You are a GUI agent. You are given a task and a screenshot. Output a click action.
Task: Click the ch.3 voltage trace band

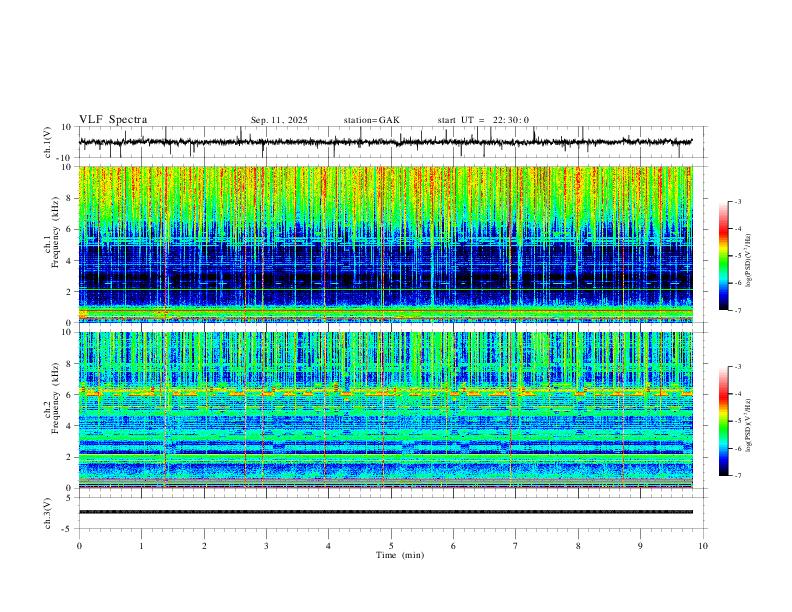pyautogui.click(x=386, y=512)
